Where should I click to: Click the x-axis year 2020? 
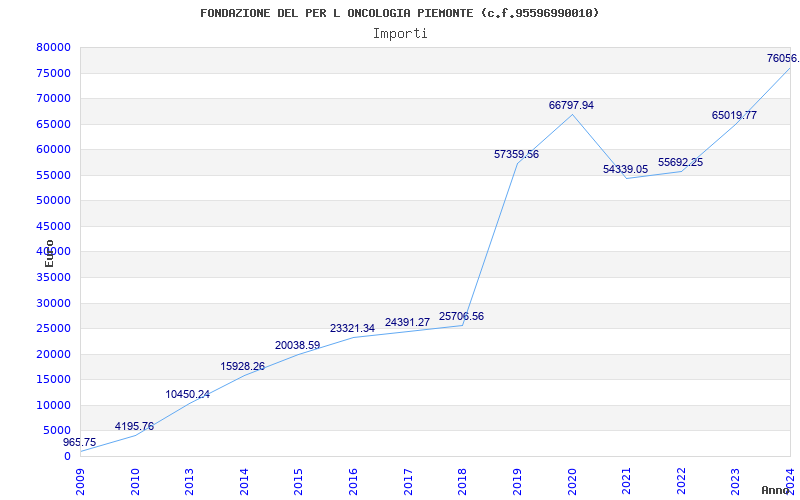[571, 482]
